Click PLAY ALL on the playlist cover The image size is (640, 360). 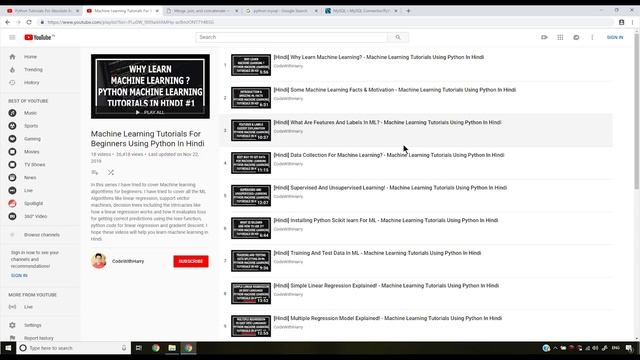pyautogui.click(x=150, y=112)
